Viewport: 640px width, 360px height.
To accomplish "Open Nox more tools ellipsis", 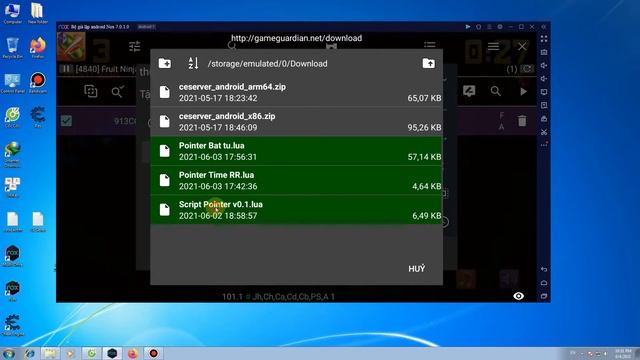I will point(544,145).
